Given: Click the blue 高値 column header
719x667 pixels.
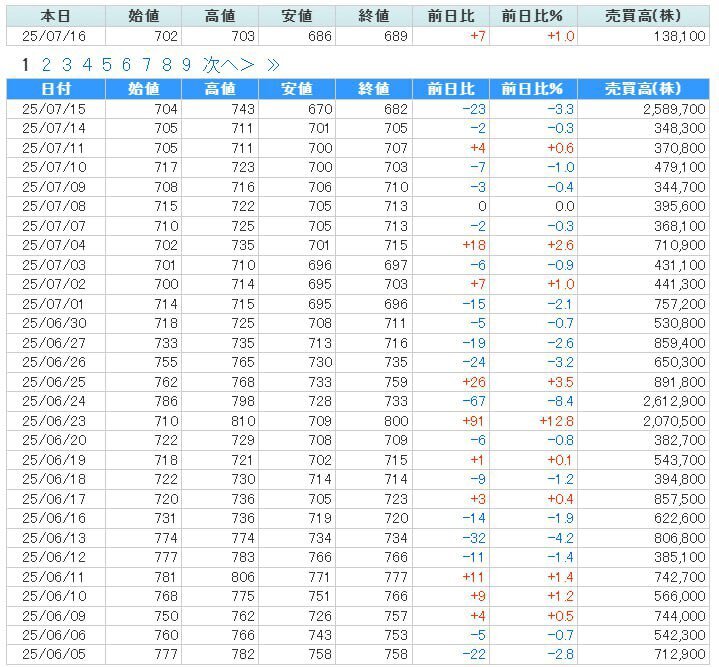Looking at the screenshot, I should [220, 89].
